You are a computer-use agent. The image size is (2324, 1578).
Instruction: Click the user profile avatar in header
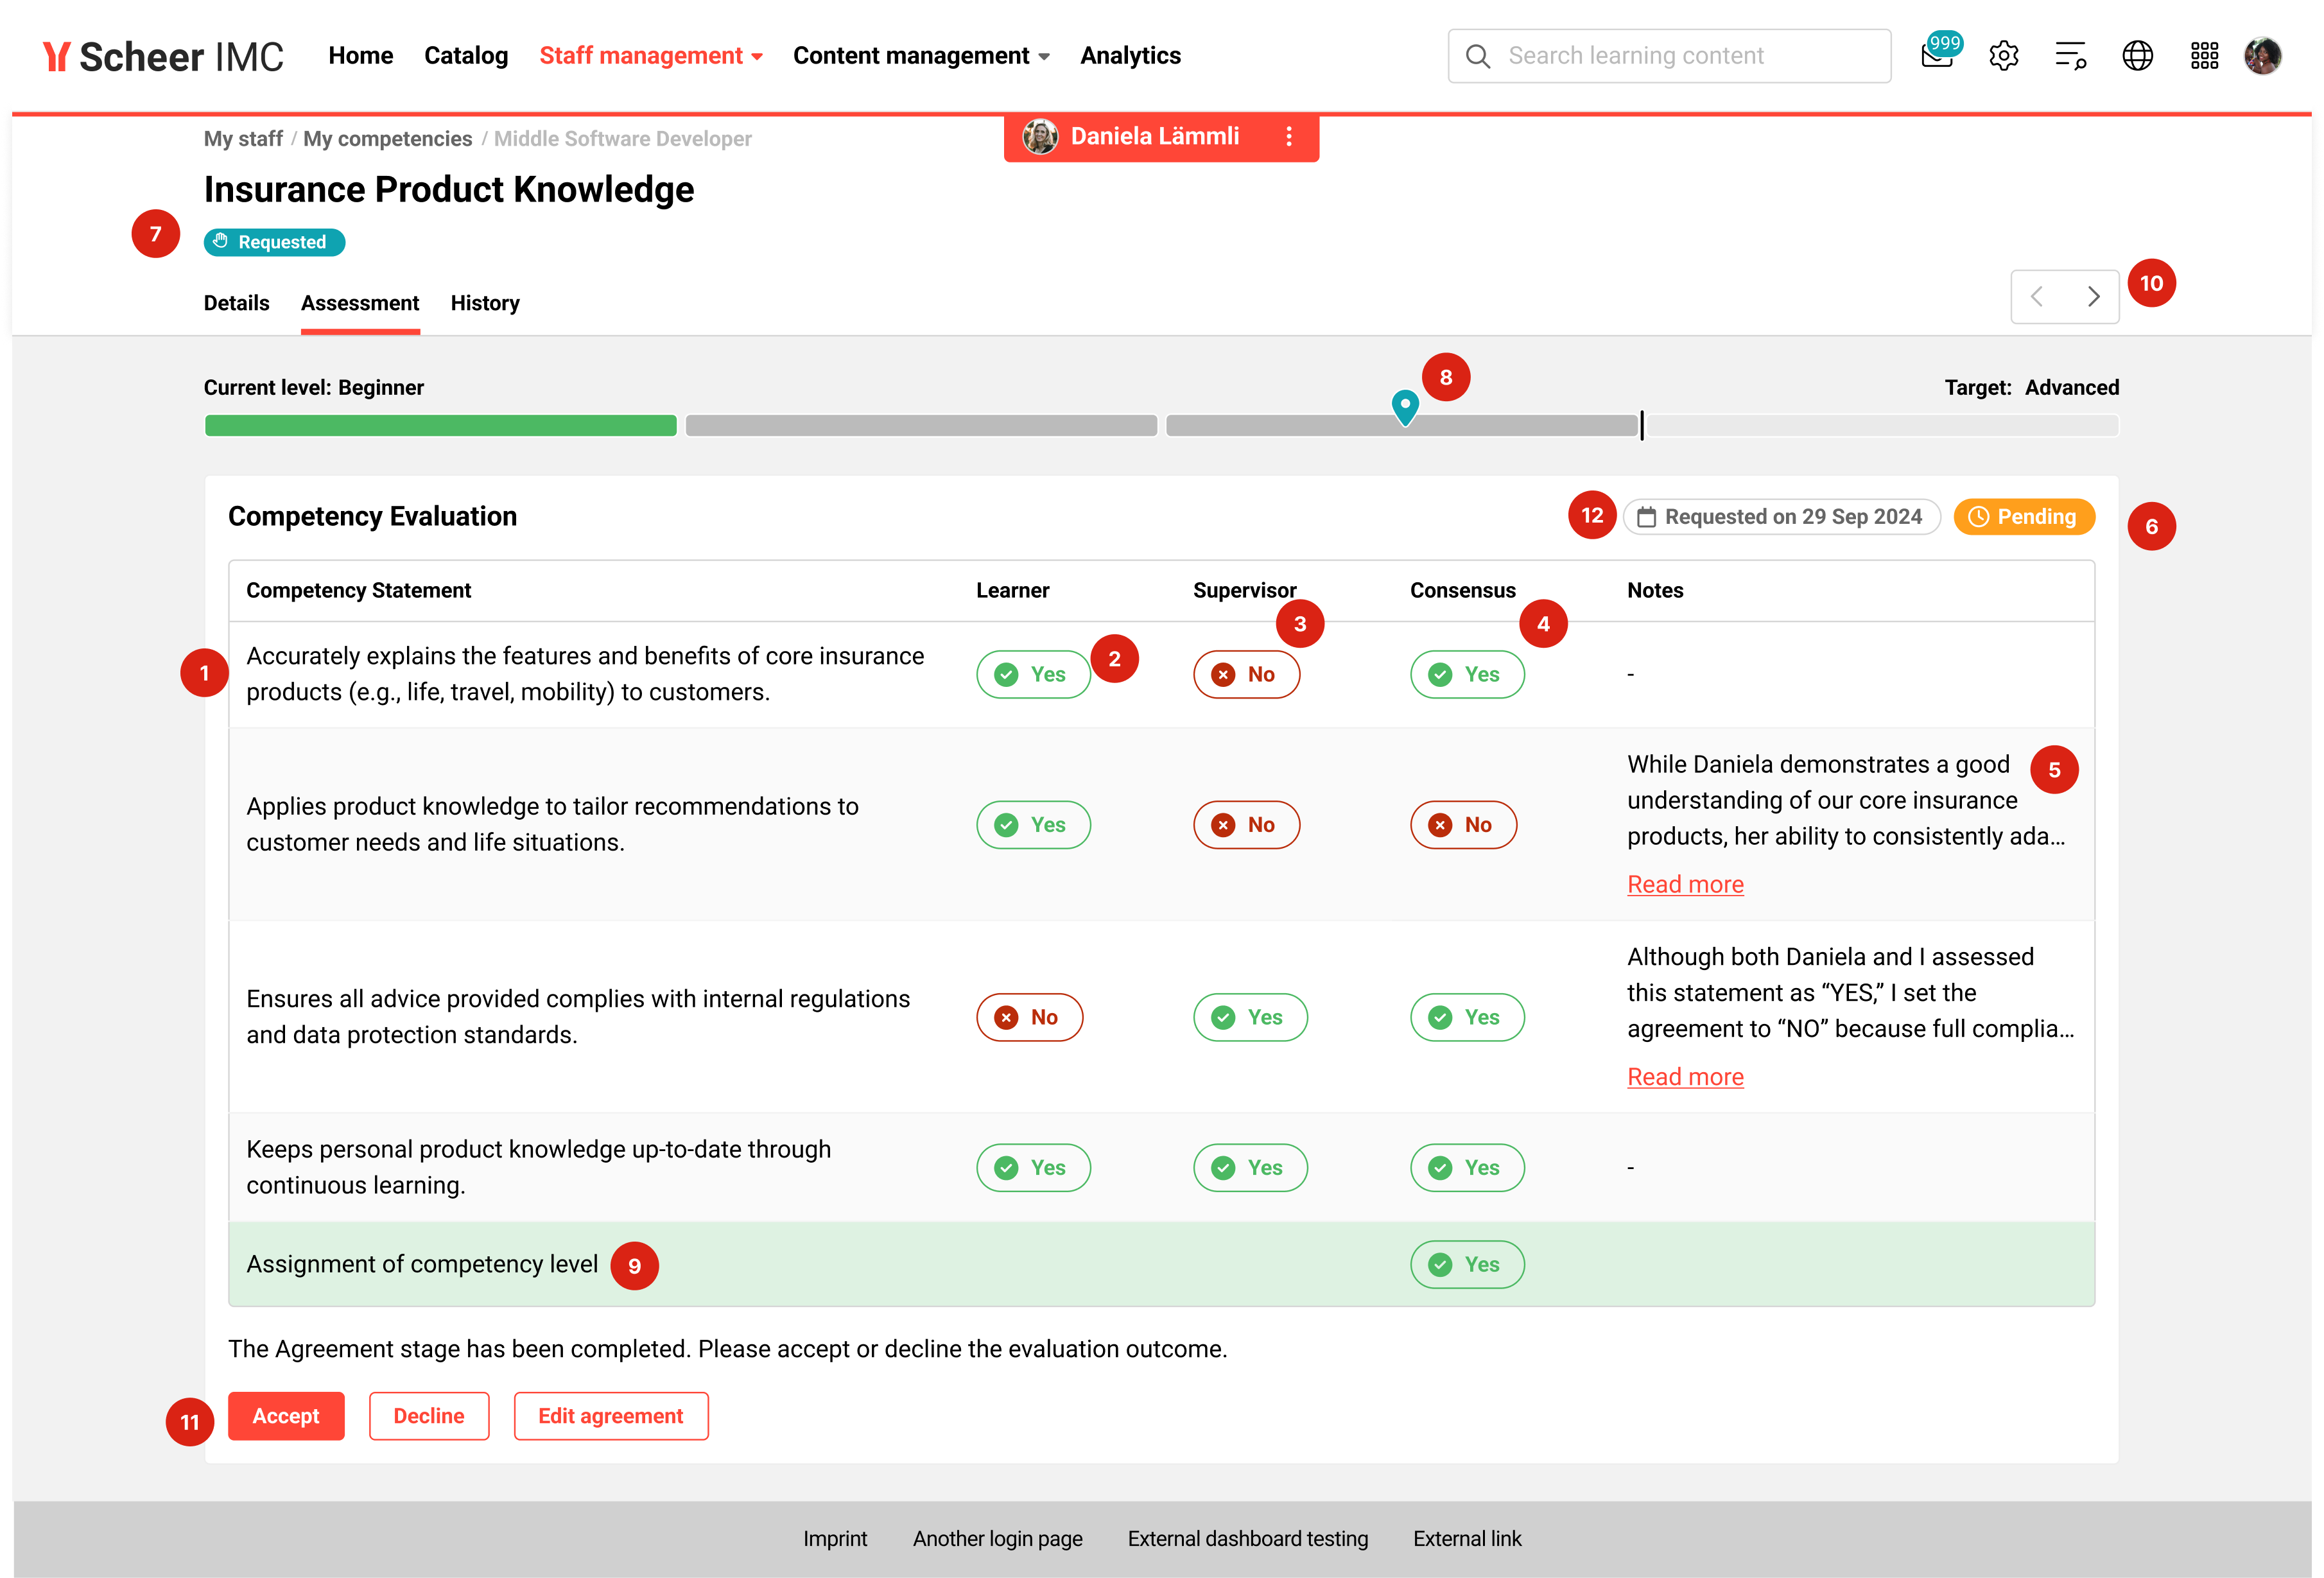[x=2262, y=56]
